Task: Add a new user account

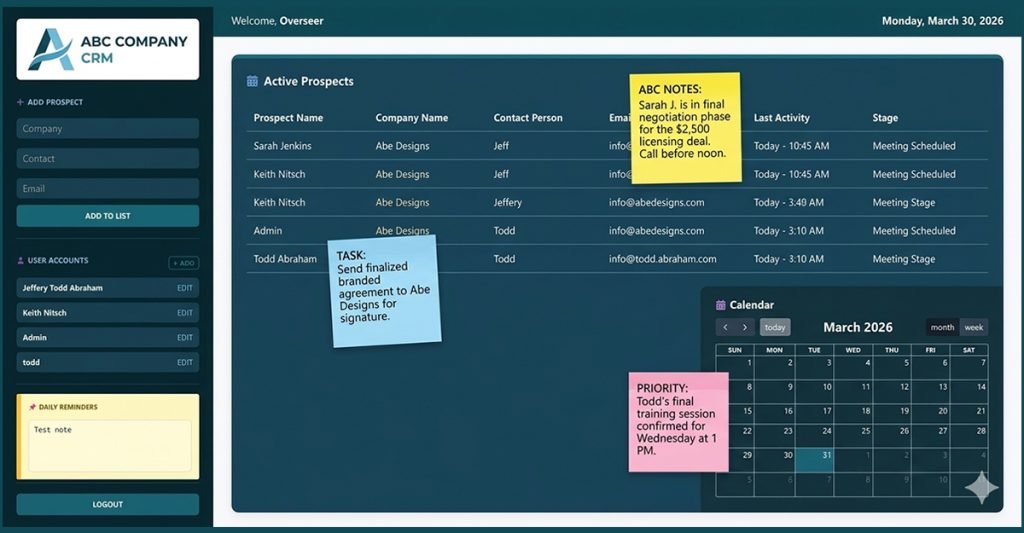Action: (184, 263)
